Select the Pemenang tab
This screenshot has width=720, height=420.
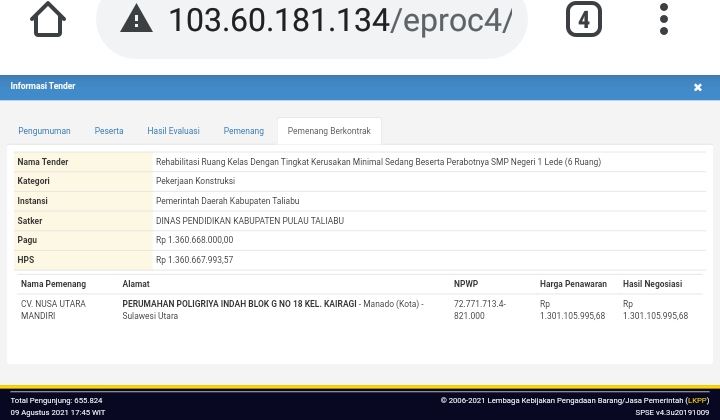click(244, 131)
